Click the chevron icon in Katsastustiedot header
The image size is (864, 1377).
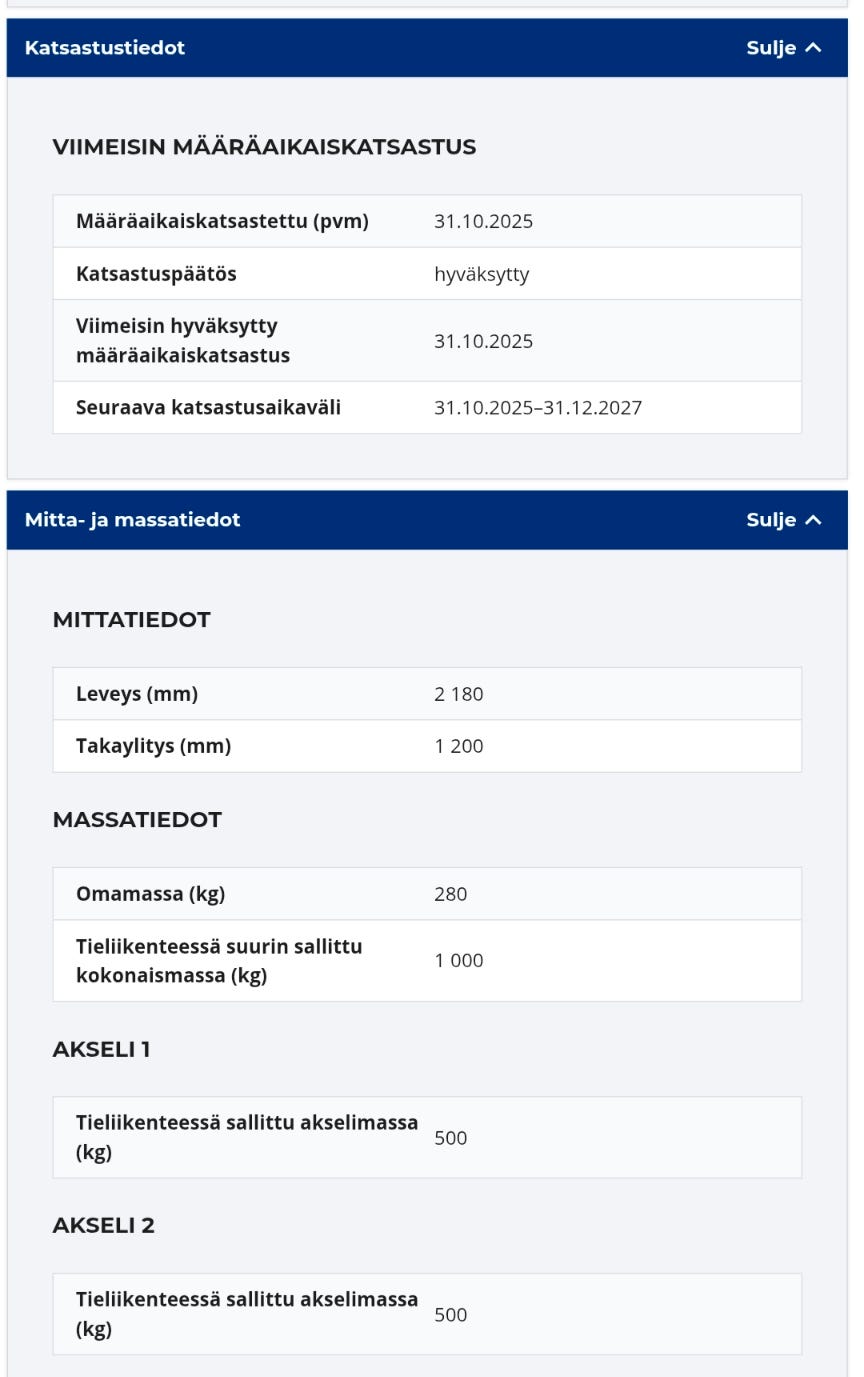(x=813, y=48)
